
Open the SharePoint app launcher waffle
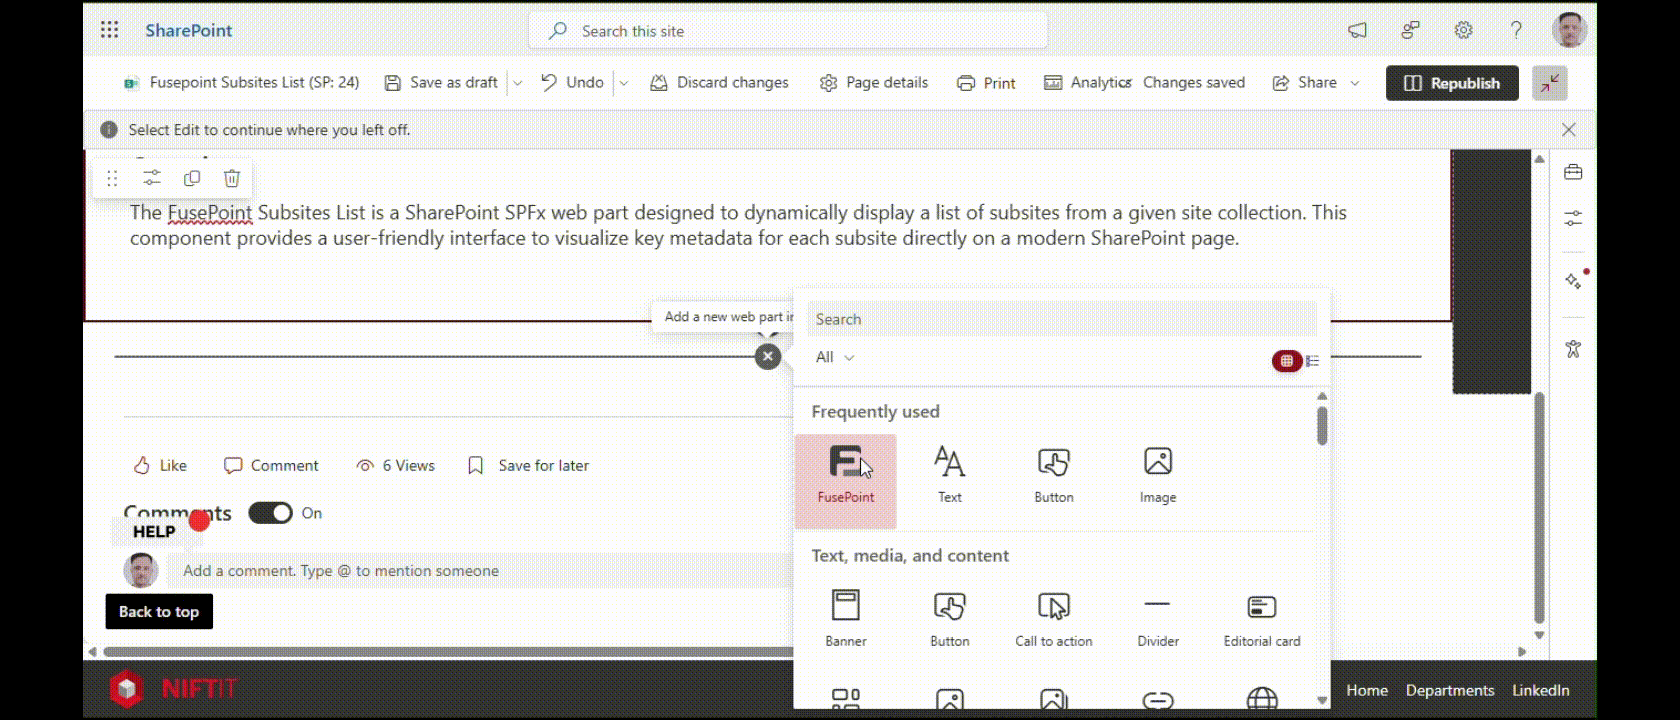110,30
